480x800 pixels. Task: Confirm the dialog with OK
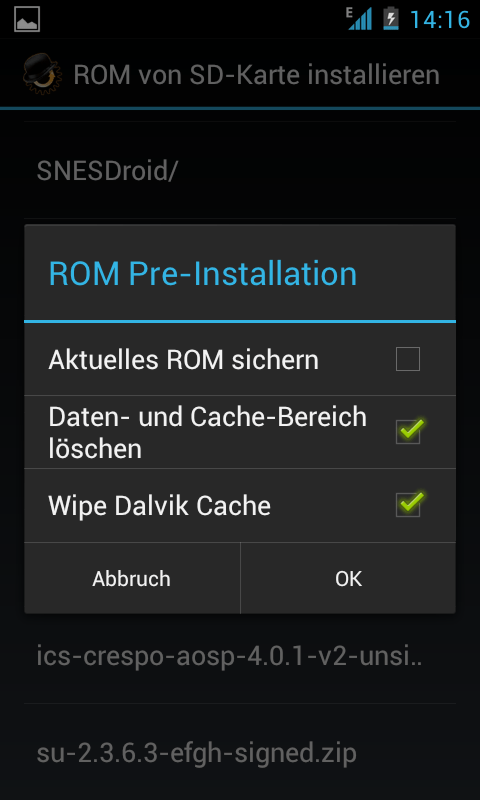coord(348,579)
